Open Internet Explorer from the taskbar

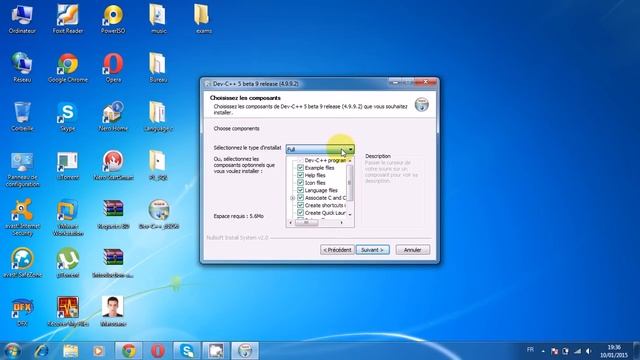click(42, 351)
